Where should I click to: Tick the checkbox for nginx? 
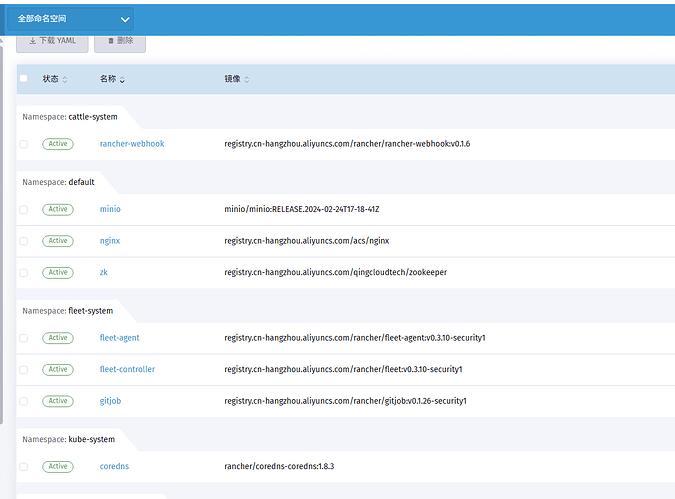(x=24, y=241)
